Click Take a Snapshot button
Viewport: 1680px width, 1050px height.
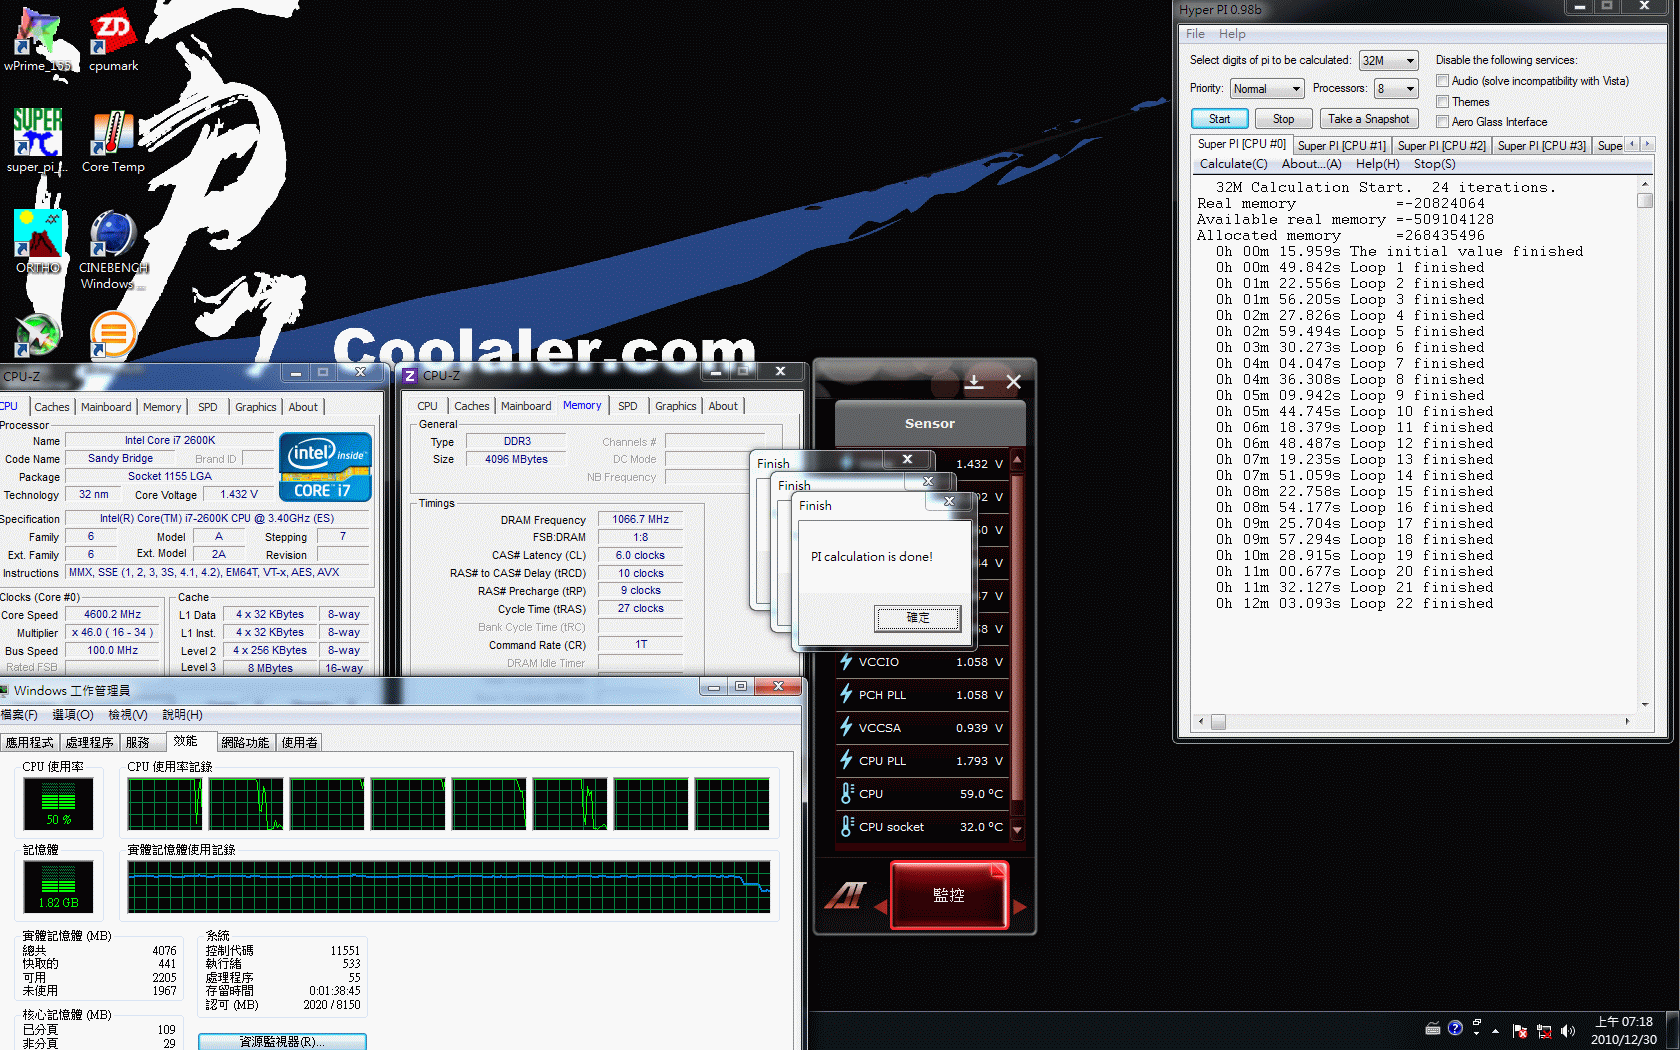pyautogui.click(x=1368, y=119)
